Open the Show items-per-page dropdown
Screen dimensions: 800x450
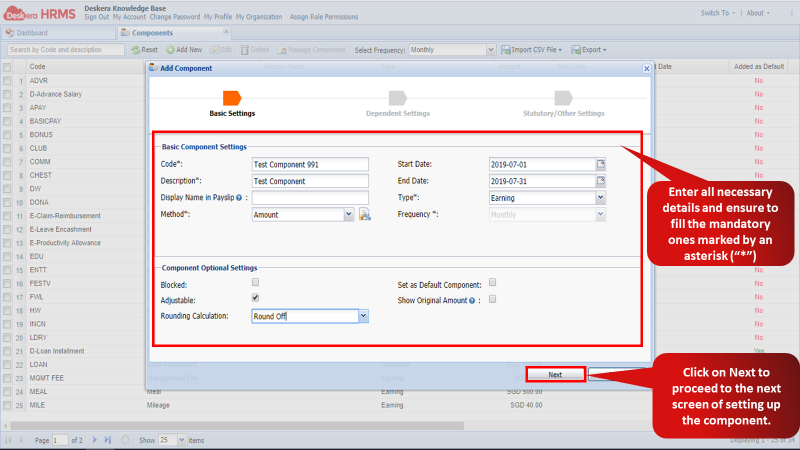tap(182, 440)
